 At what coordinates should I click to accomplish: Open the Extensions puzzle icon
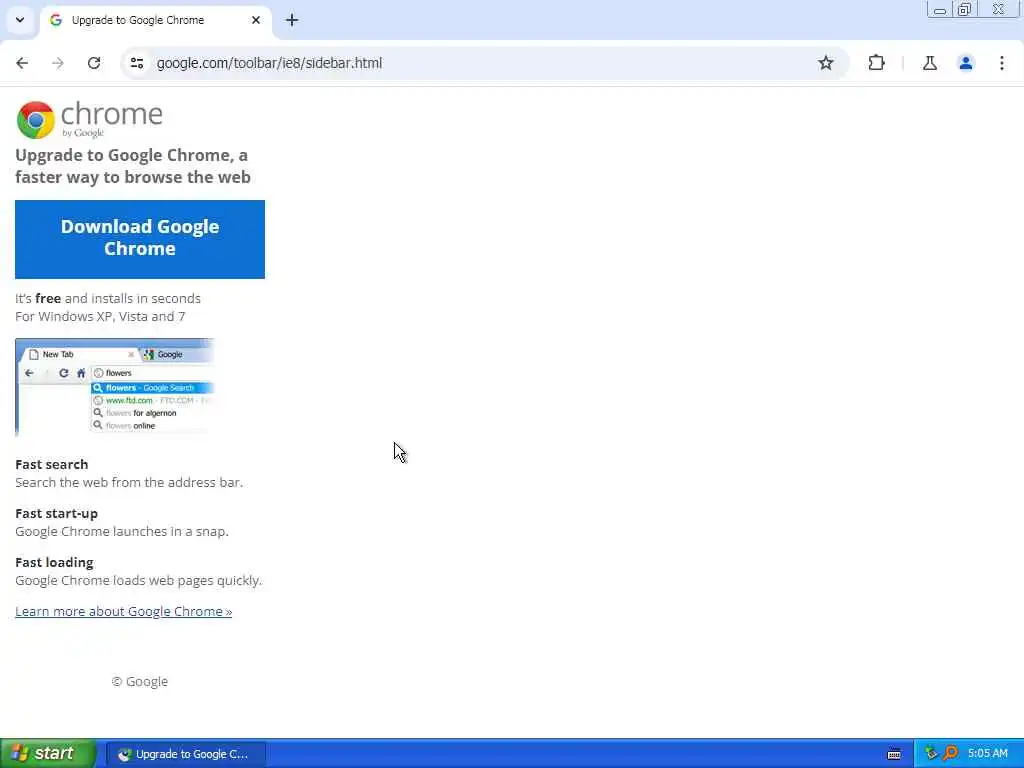[x=876, y=63]
